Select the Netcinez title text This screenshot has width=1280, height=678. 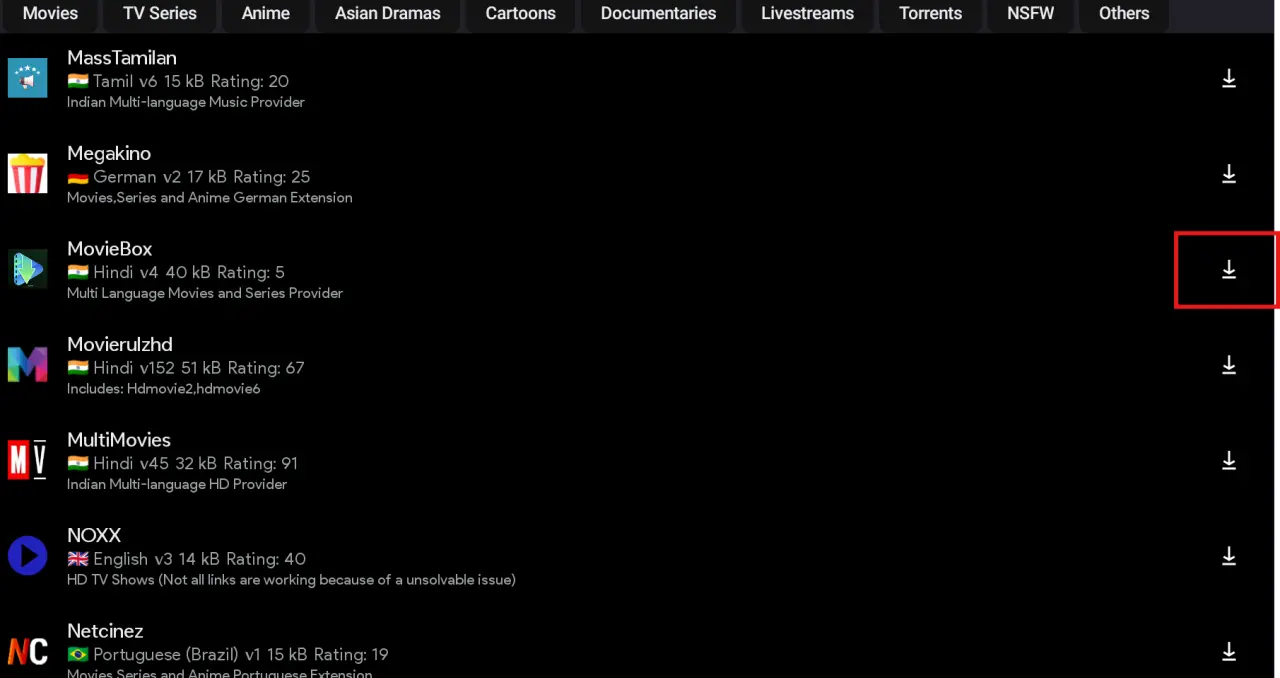pyautogui.click(x=105, y=631)
